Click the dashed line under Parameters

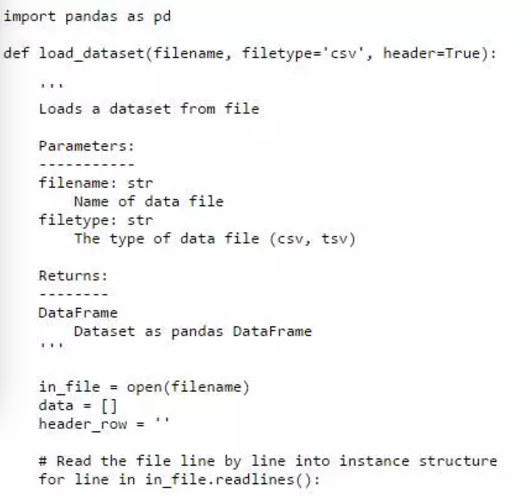(87, 165)
